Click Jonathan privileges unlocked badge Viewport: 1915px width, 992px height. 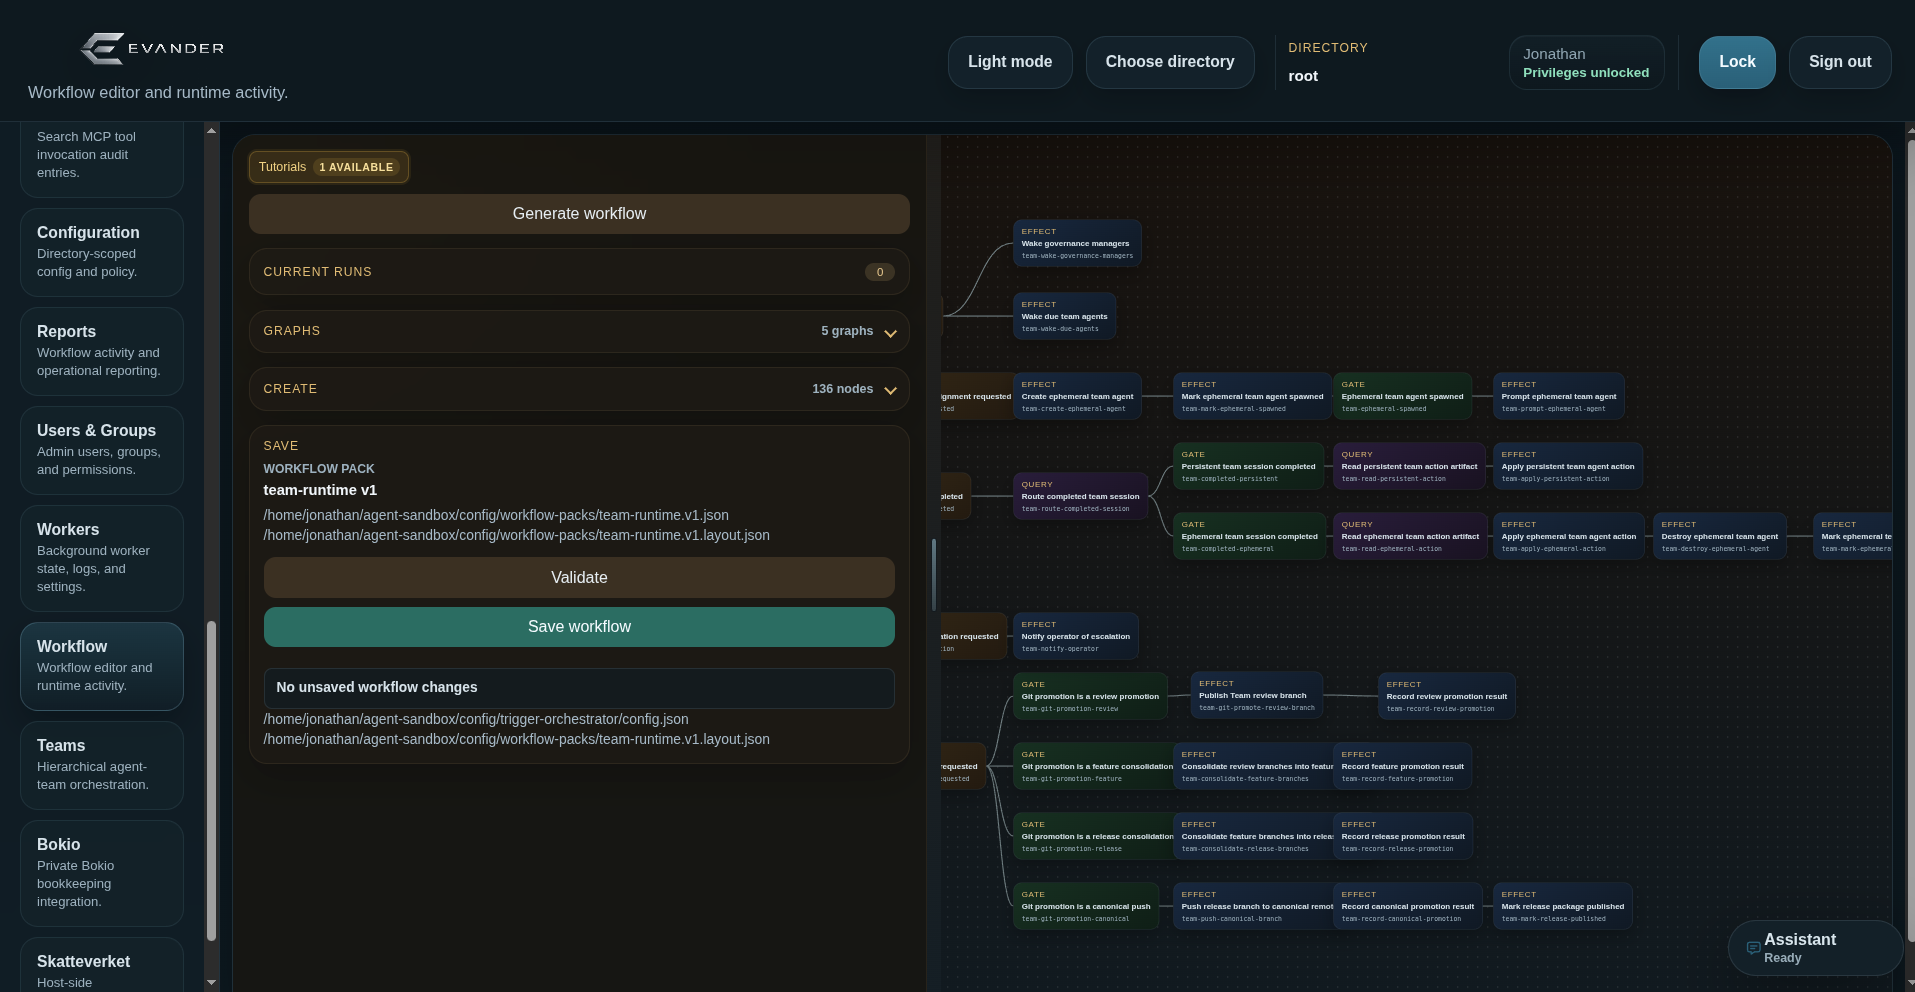[1586, 62]
